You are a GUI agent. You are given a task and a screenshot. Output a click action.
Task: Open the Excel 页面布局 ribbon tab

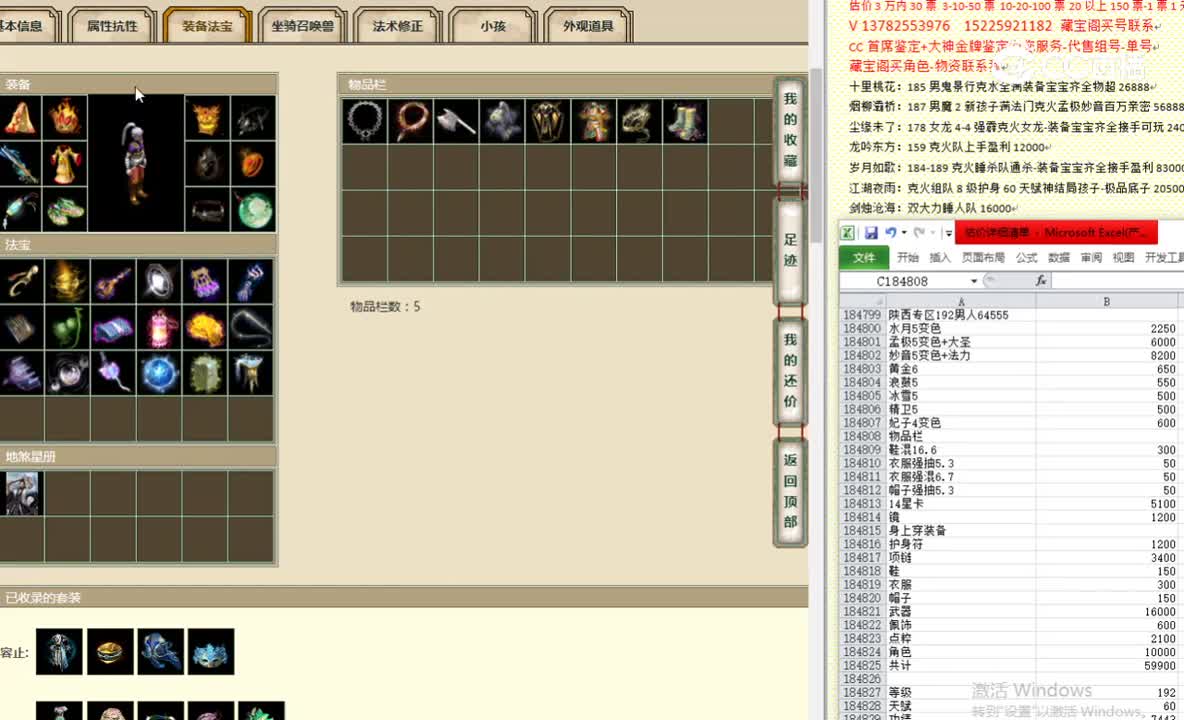click(x=983, y=257)
